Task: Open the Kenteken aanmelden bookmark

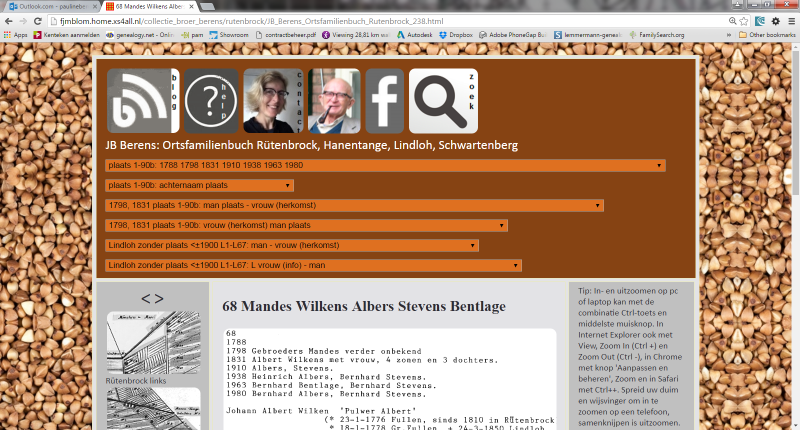Action: [67, 35]
